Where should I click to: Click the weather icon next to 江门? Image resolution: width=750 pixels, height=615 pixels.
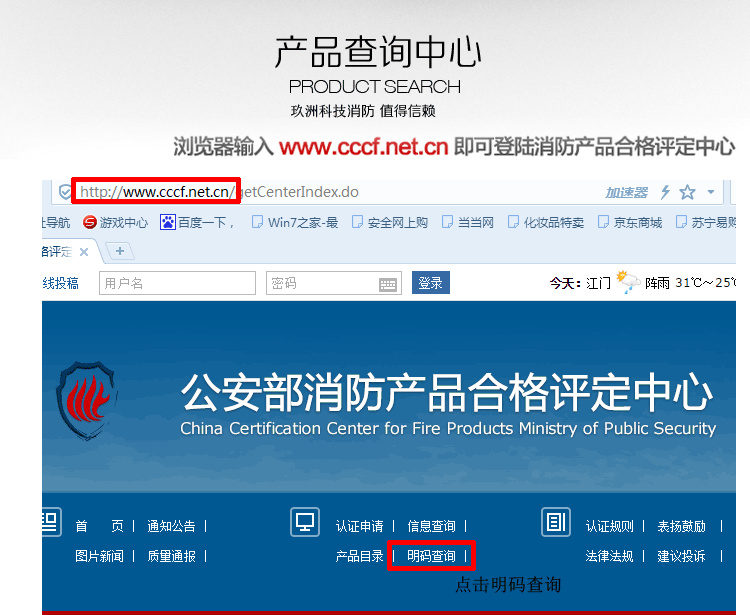point(628,282)
